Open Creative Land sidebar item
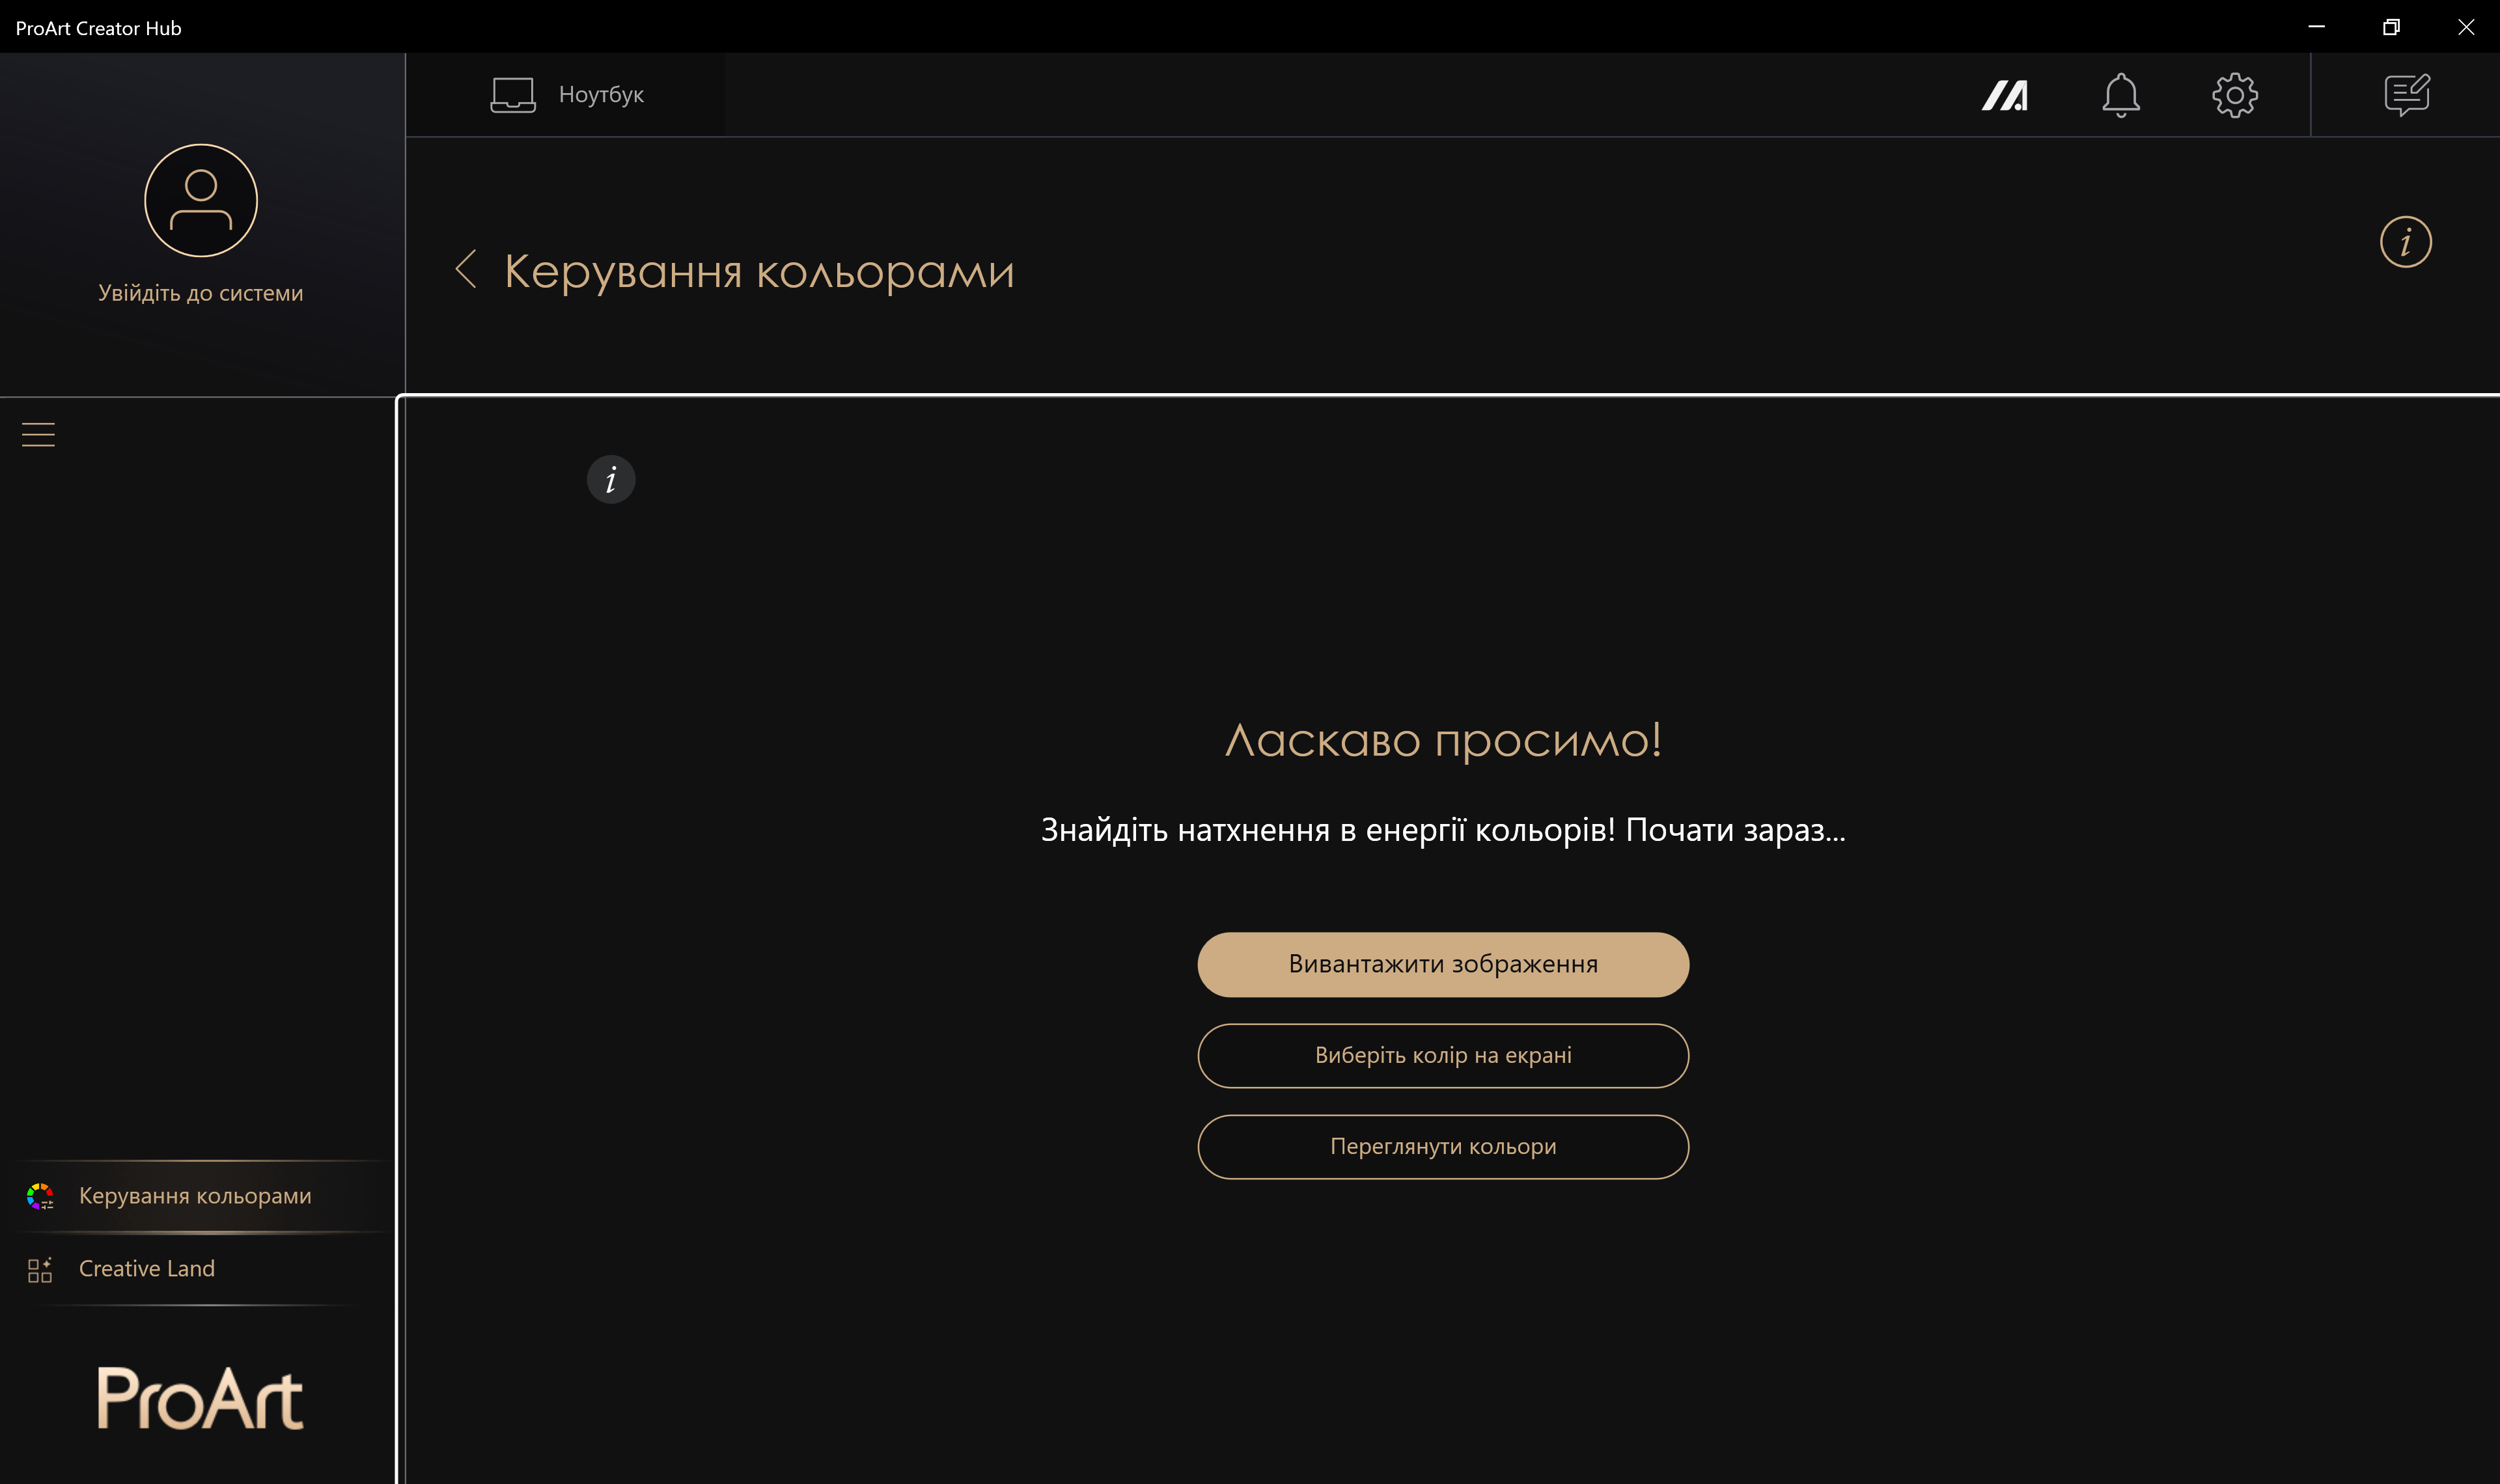Viewport: 2500px width, 1484px height. click(x=147, y=1269)
